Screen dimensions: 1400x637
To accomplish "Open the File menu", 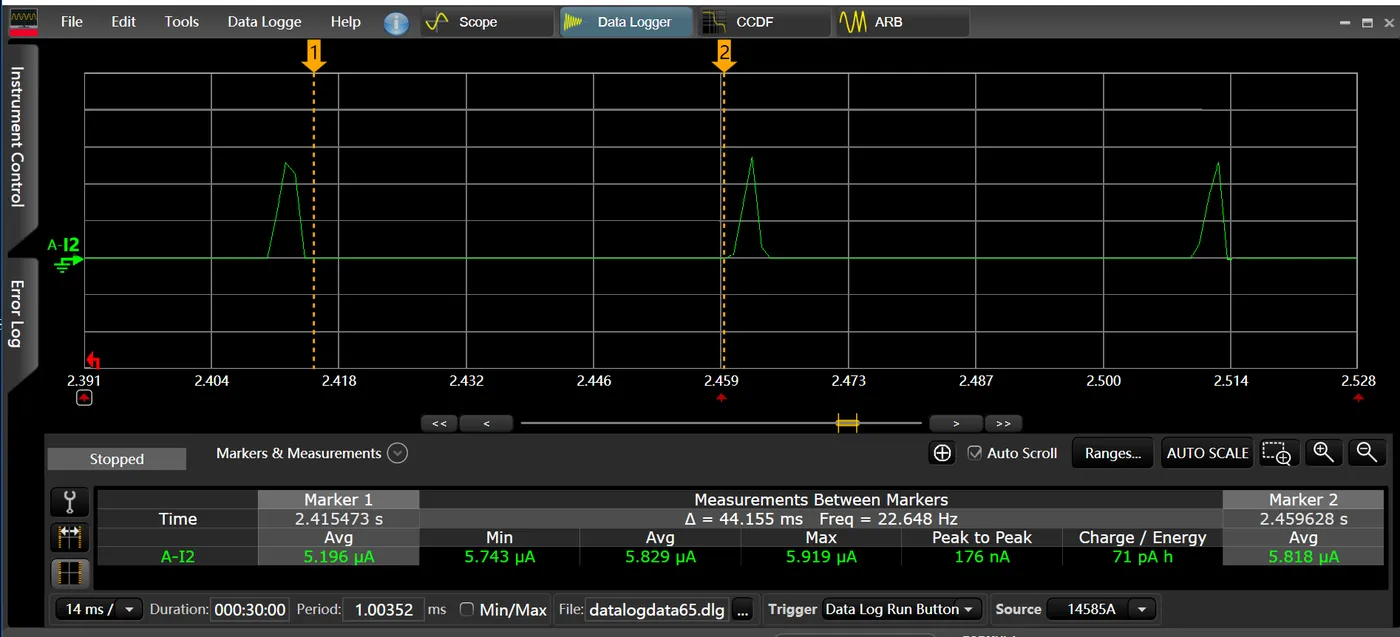I will click(x=72, y=22).
